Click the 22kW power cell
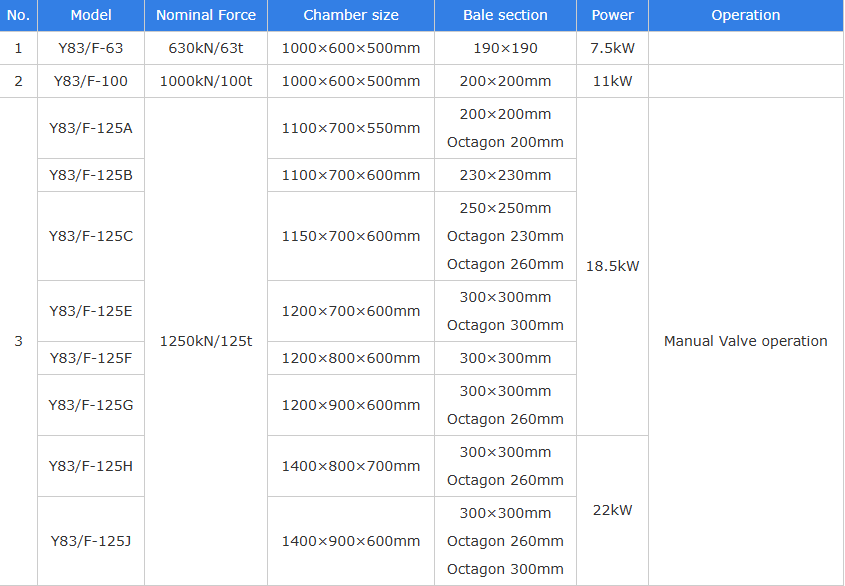845x586 pixels. tap(612, 510)
